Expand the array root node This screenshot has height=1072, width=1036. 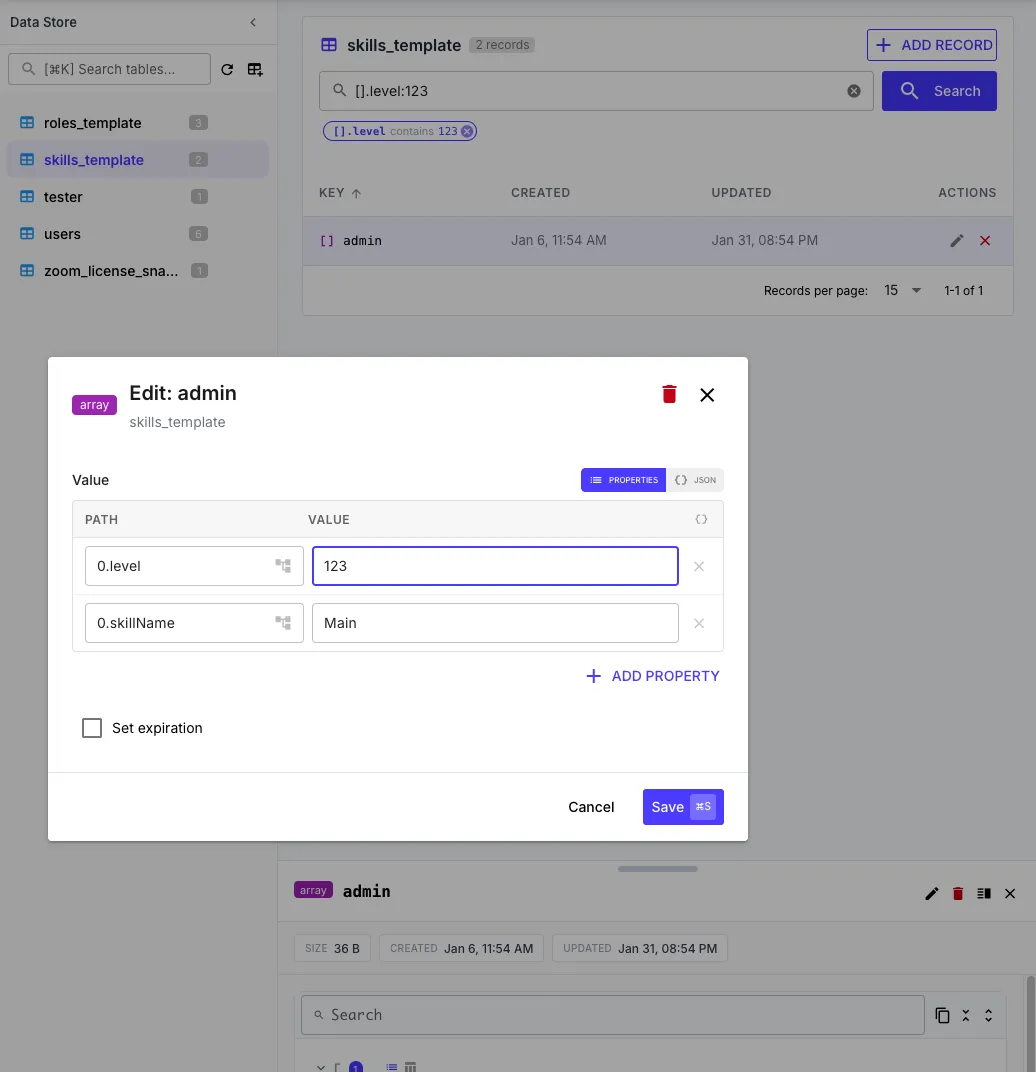[x=322, y=1066]
